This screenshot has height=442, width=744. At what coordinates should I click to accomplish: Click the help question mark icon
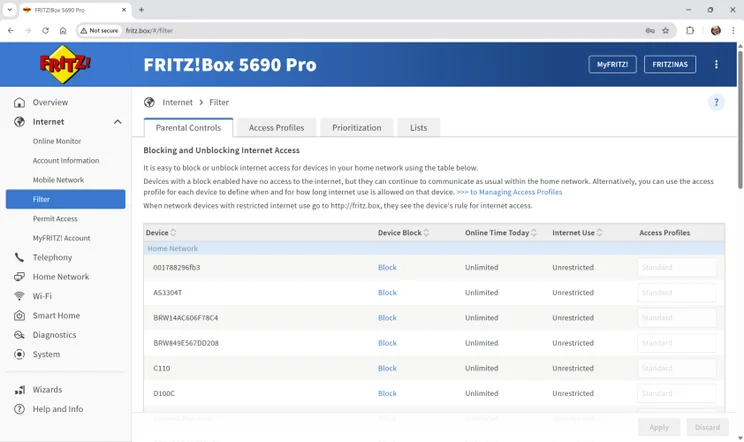point(716,102)
